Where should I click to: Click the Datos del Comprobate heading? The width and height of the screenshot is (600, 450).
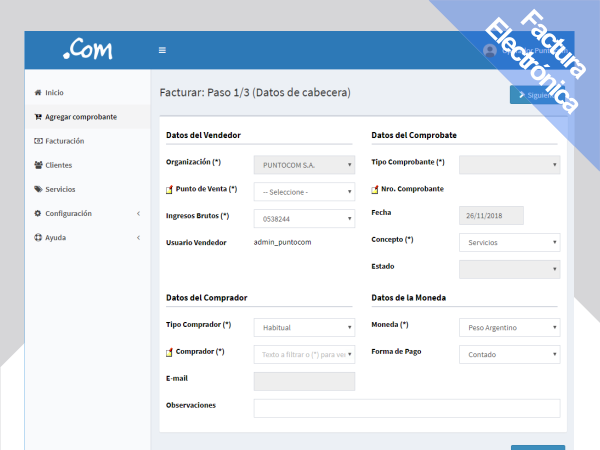click(x=414, y=135)
